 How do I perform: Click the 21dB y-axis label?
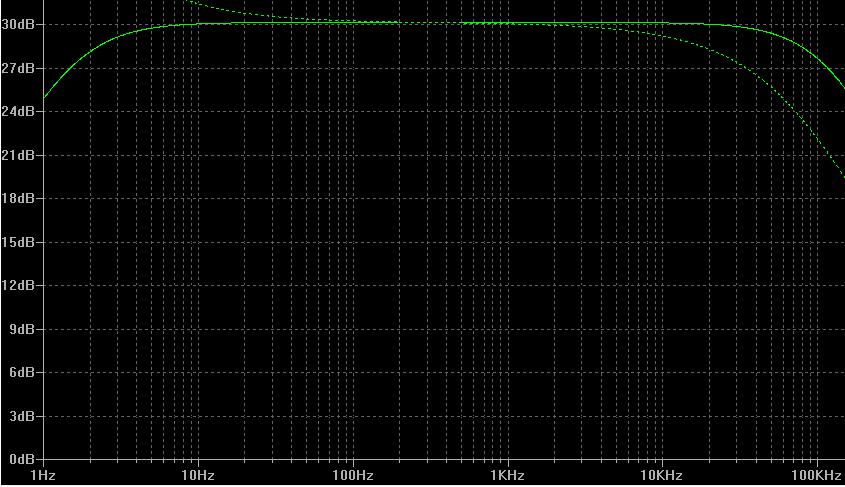click(18, 155)
